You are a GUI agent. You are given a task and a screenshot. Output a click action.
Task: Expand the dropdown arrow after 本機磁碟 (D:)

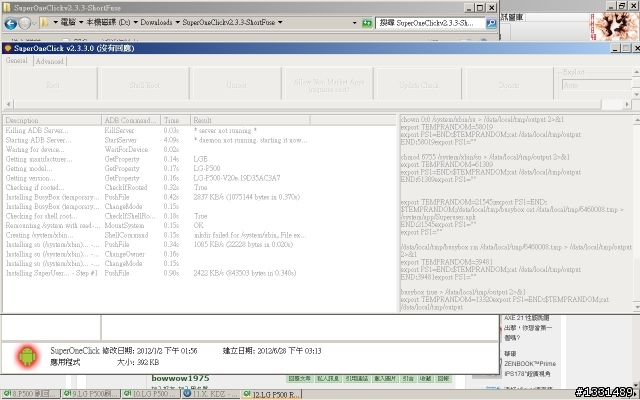(135, 22)
